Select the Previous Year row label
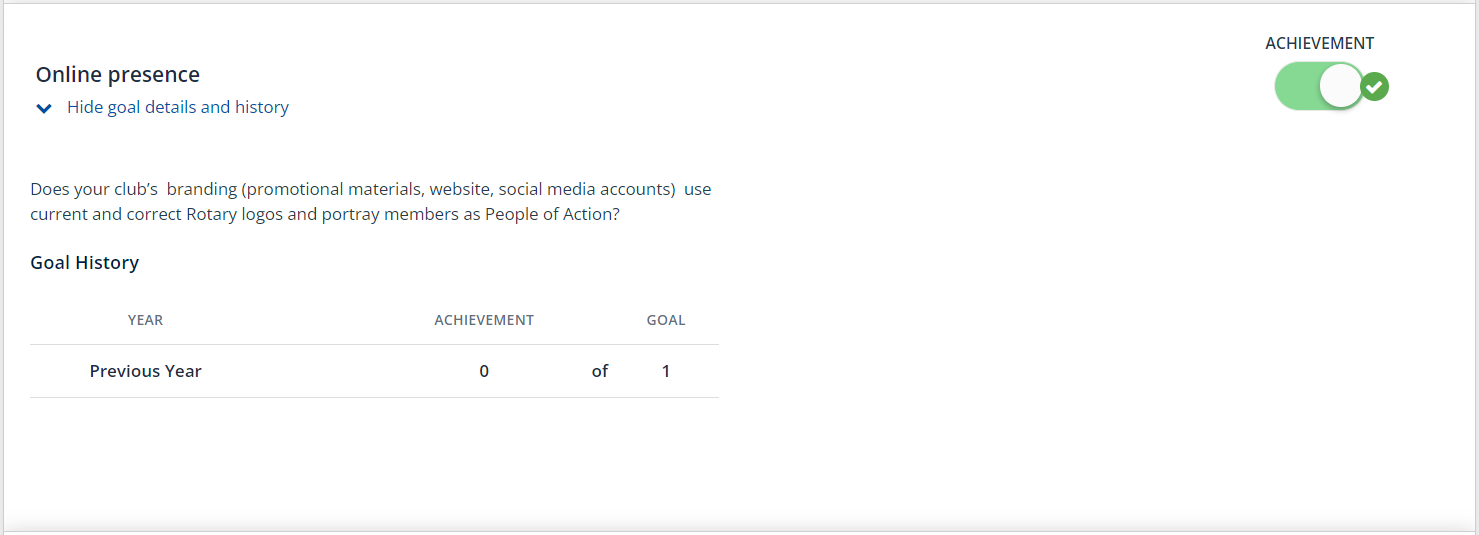The height and width of the screenshot is (535, 1479). (146, 371)
